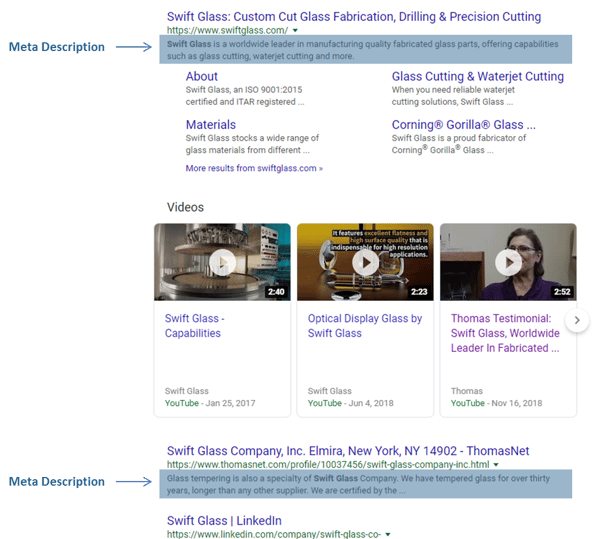This screenshot has width=600, height=539.
Task: Click the next arrow in Videos carousel
Action: tap(577, 320)
